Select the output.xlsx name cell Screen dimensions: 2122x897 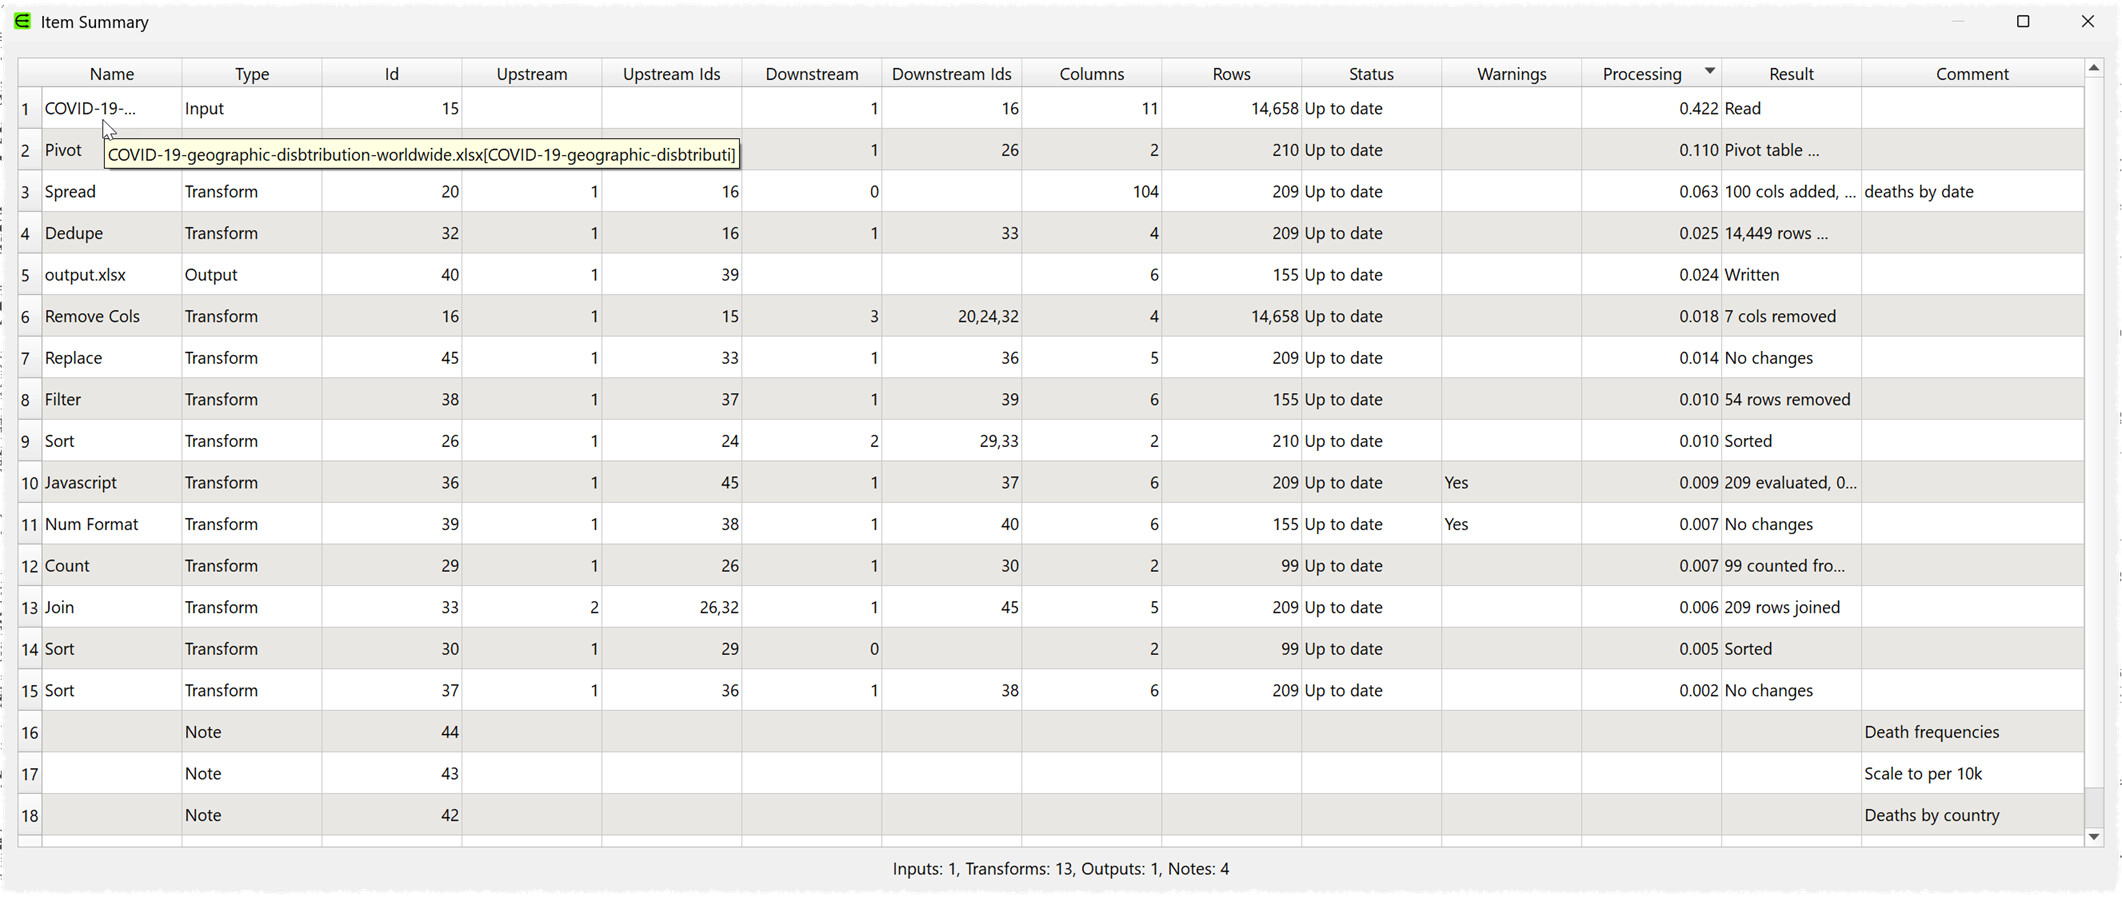point(112,274)
